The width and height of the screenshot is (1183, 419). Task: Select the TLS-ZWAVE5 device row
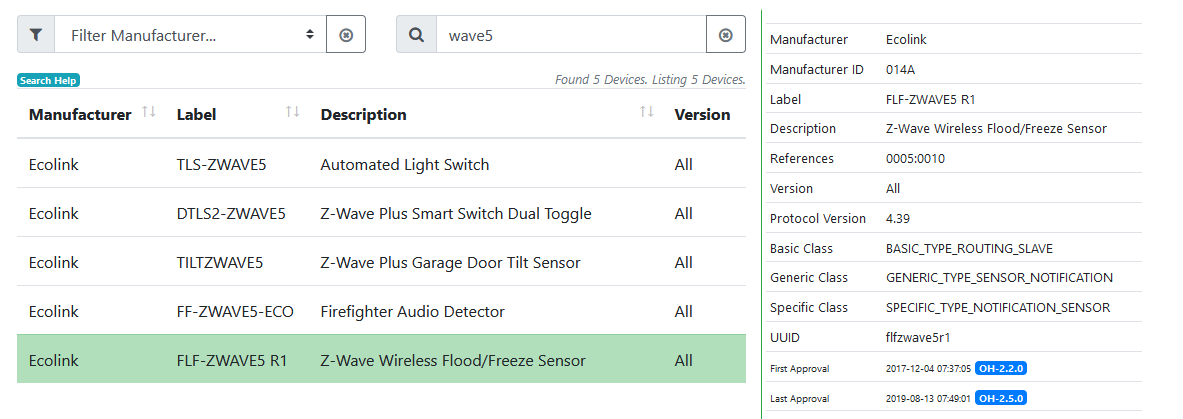[381, 164]
